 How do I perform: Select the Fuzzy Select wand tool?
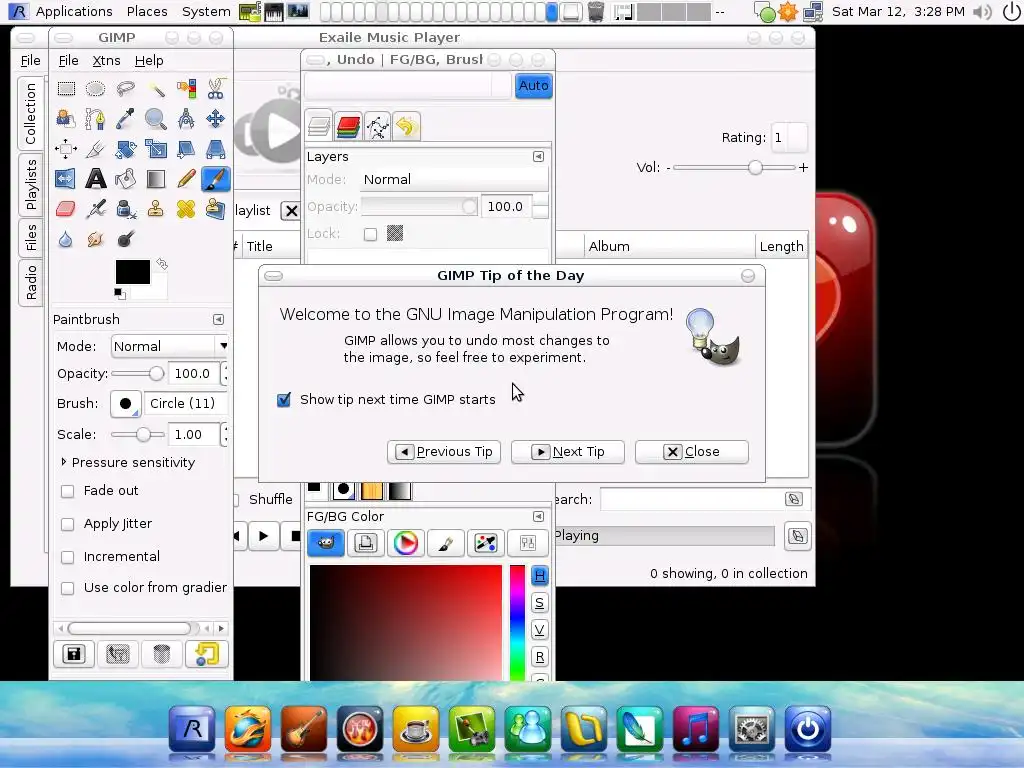155,88
